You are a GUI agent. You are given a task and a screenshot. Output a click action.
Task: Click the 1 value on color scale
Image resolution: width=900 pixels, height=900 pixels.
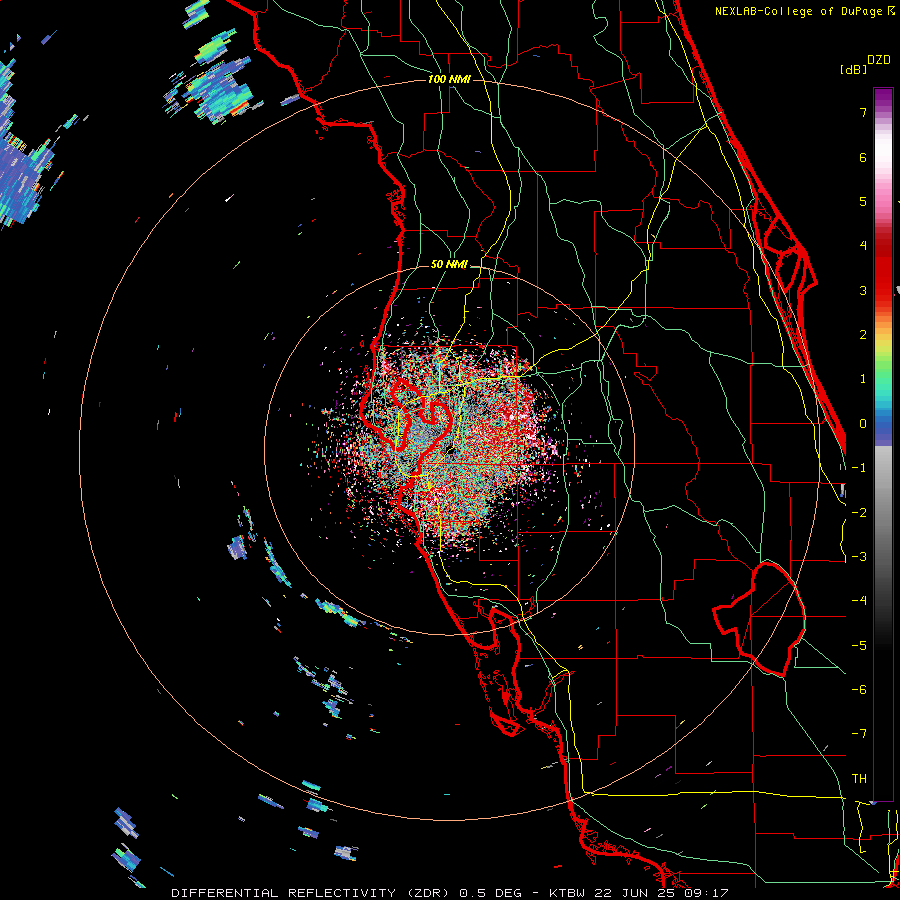point(863,379)
